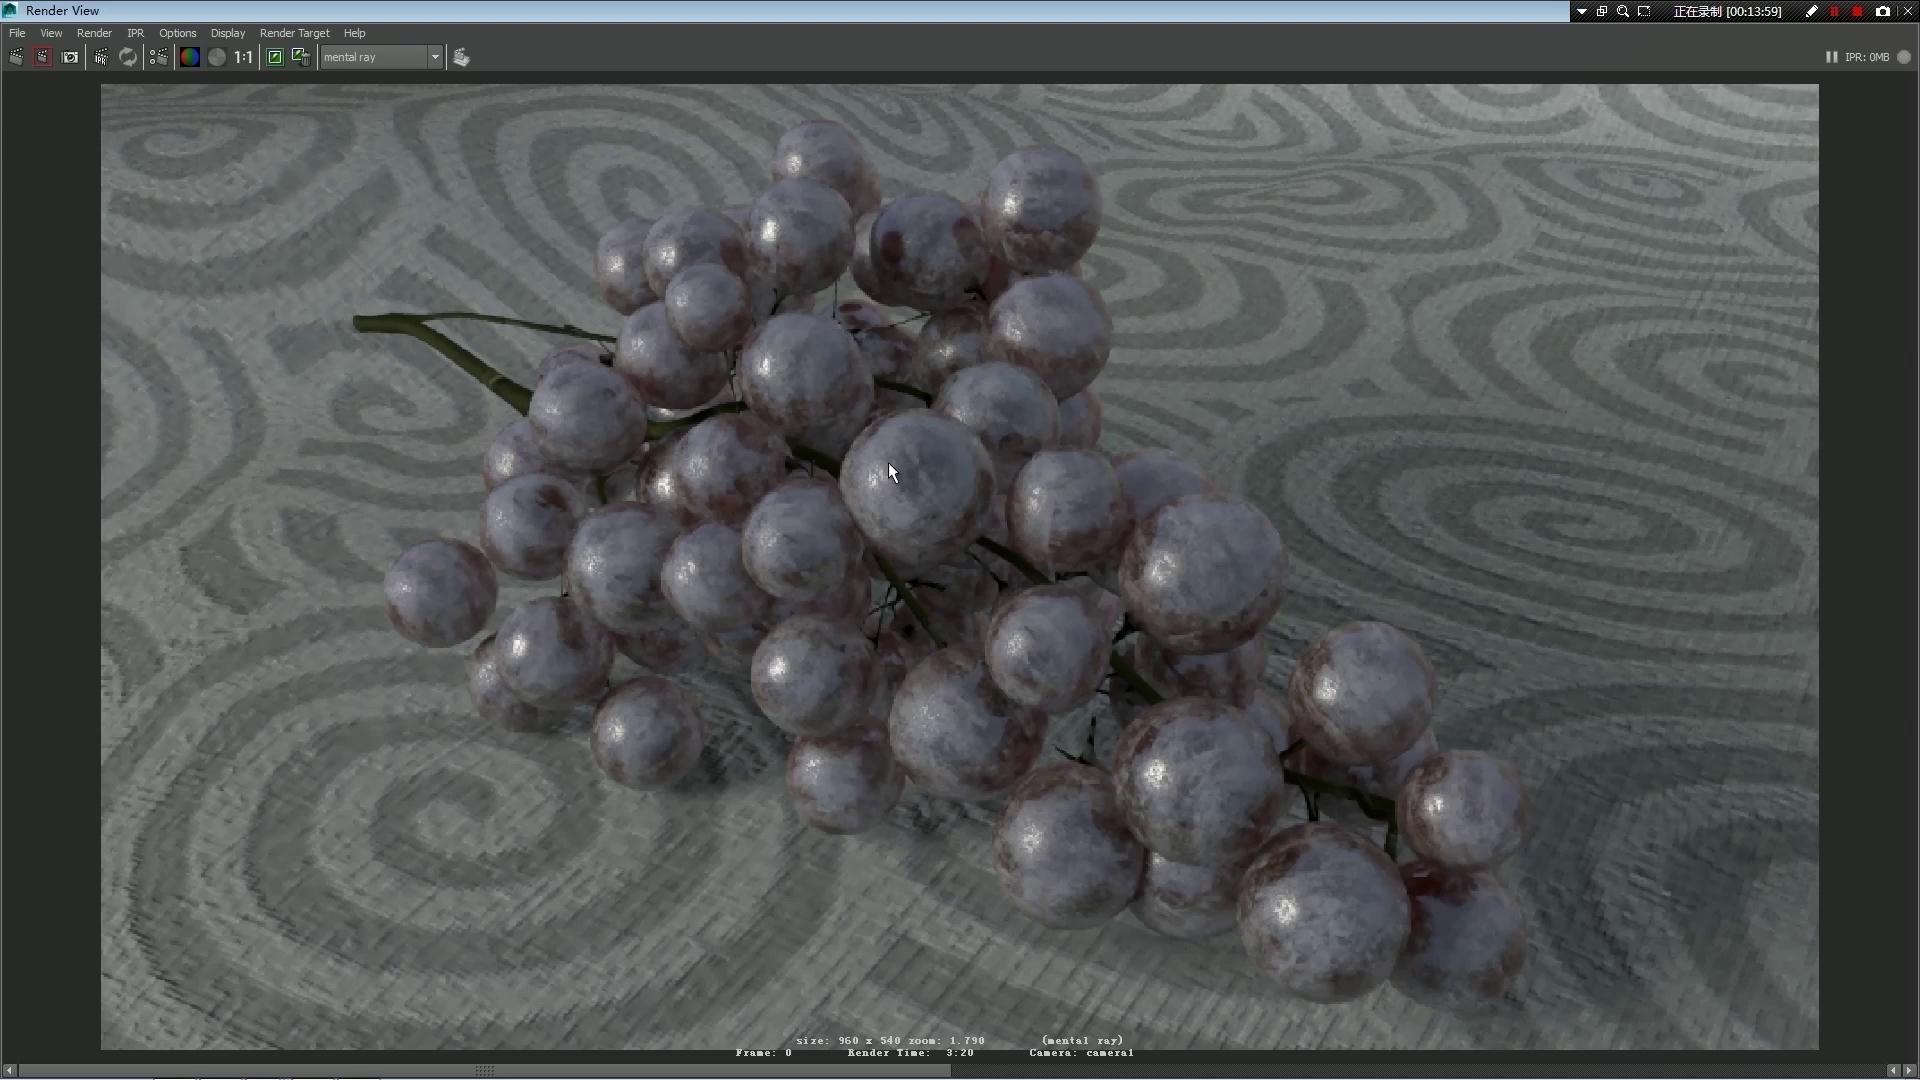Open the Display menu

pyautogui.click(x=227, y=33)
